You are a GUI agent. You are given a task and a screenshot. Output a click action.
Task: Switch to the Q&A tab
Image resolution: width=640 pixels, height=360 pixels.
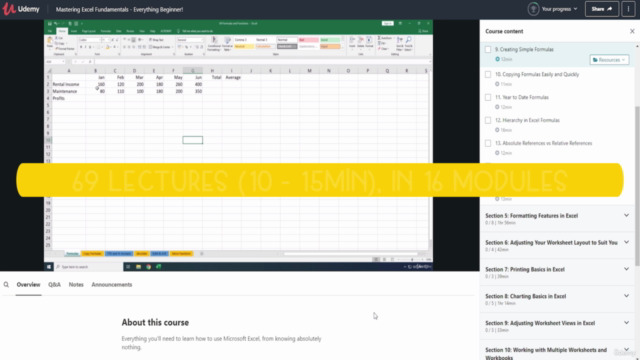54,284
